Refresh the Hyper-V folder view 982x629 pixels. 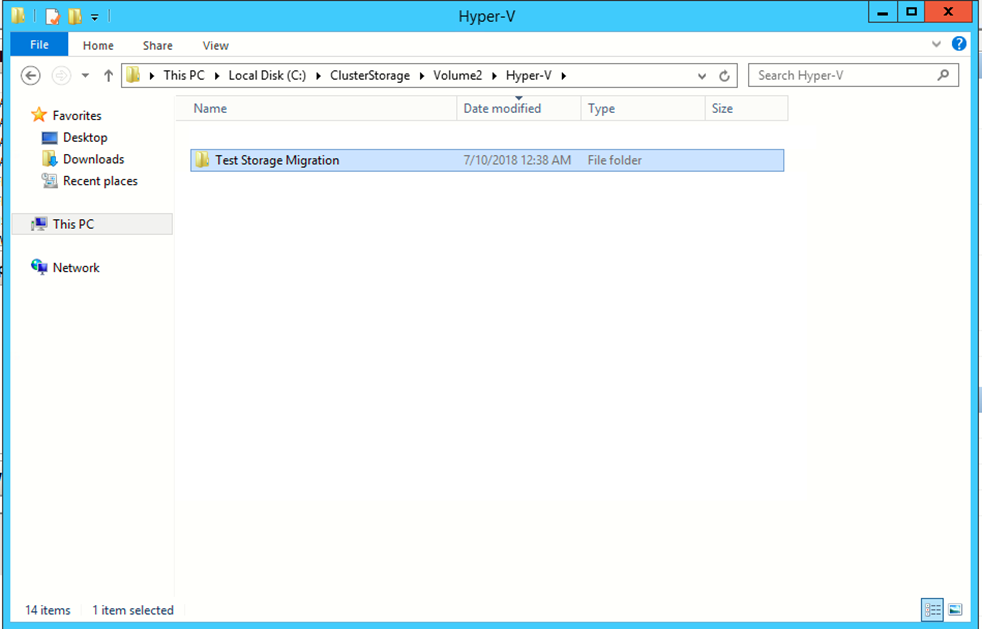click(x=725, y=76)
